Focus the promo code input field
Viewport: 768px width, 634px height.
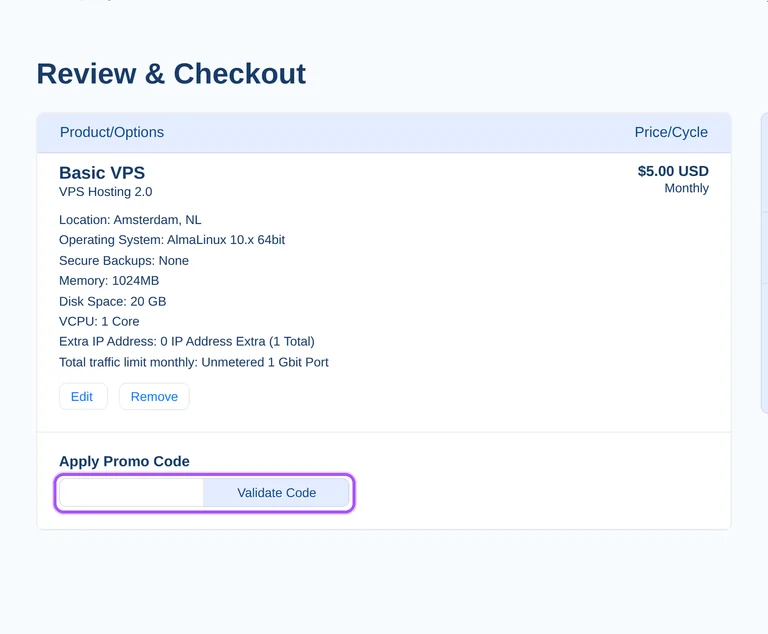tap(131, 493)
